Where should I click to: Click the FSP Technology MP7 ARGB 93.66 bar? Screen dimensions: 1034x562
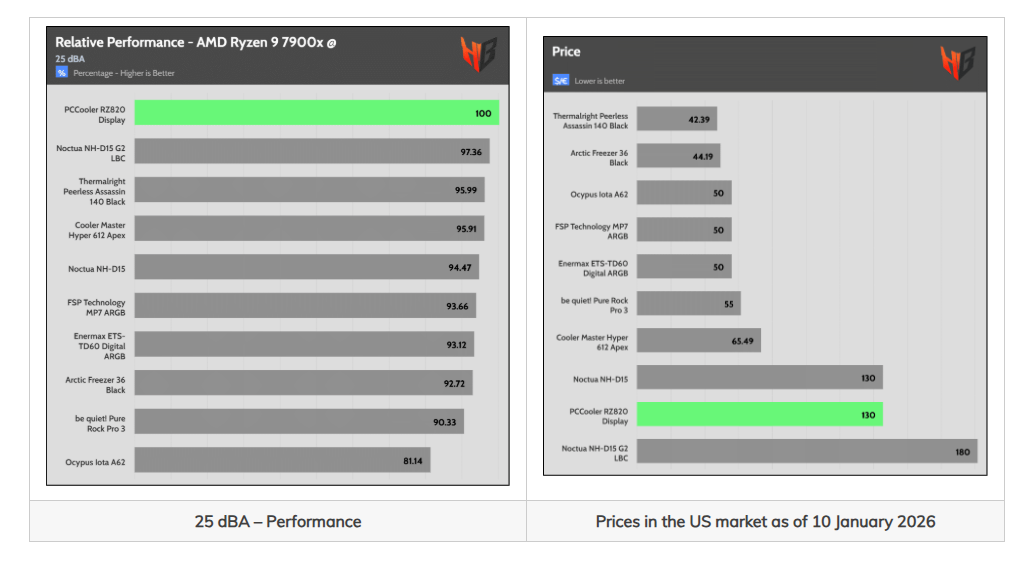point(305,305)
